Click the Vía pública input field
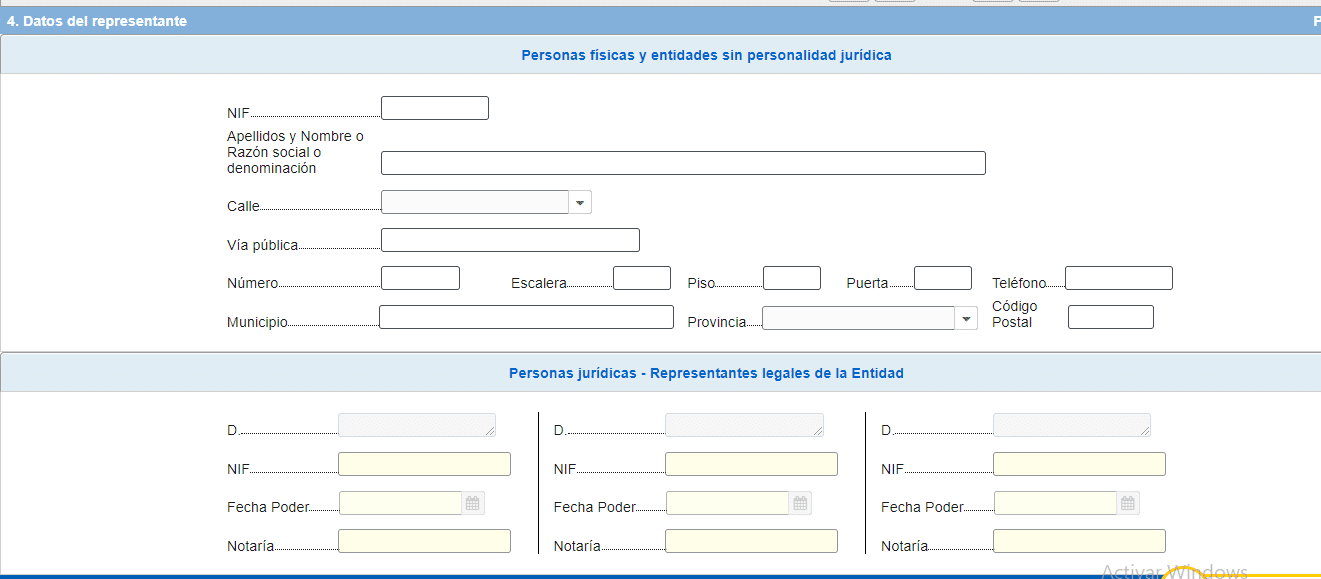This screenshot has width=1321, height=579. 510,240
